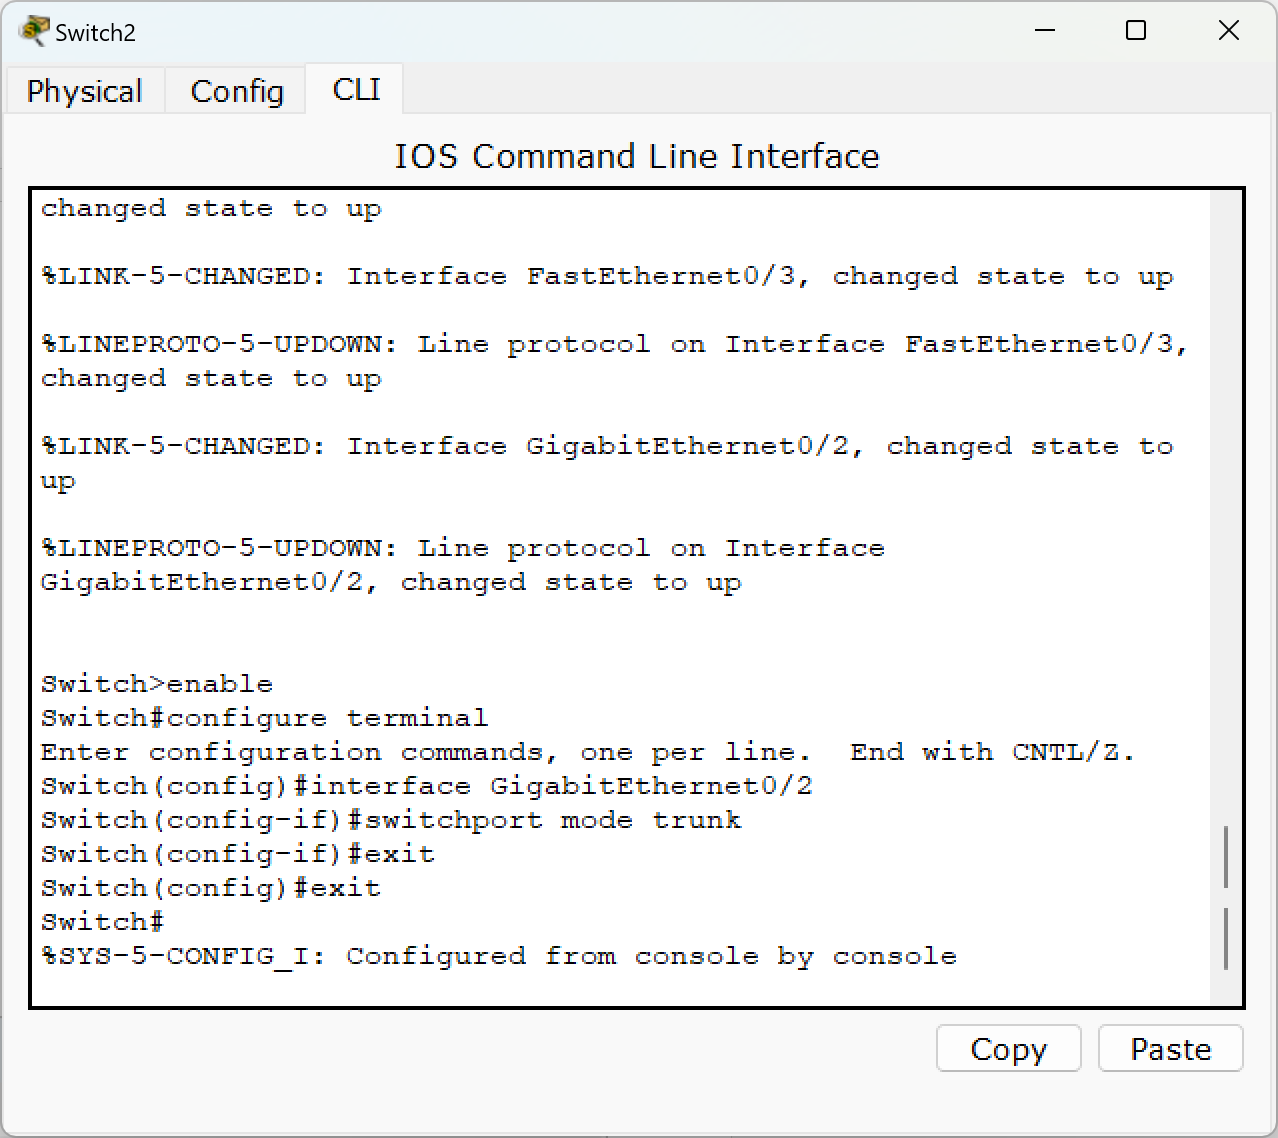Click the CLI scrollbar thumb
1278x1138 pixels.
tap(1226, 897)
